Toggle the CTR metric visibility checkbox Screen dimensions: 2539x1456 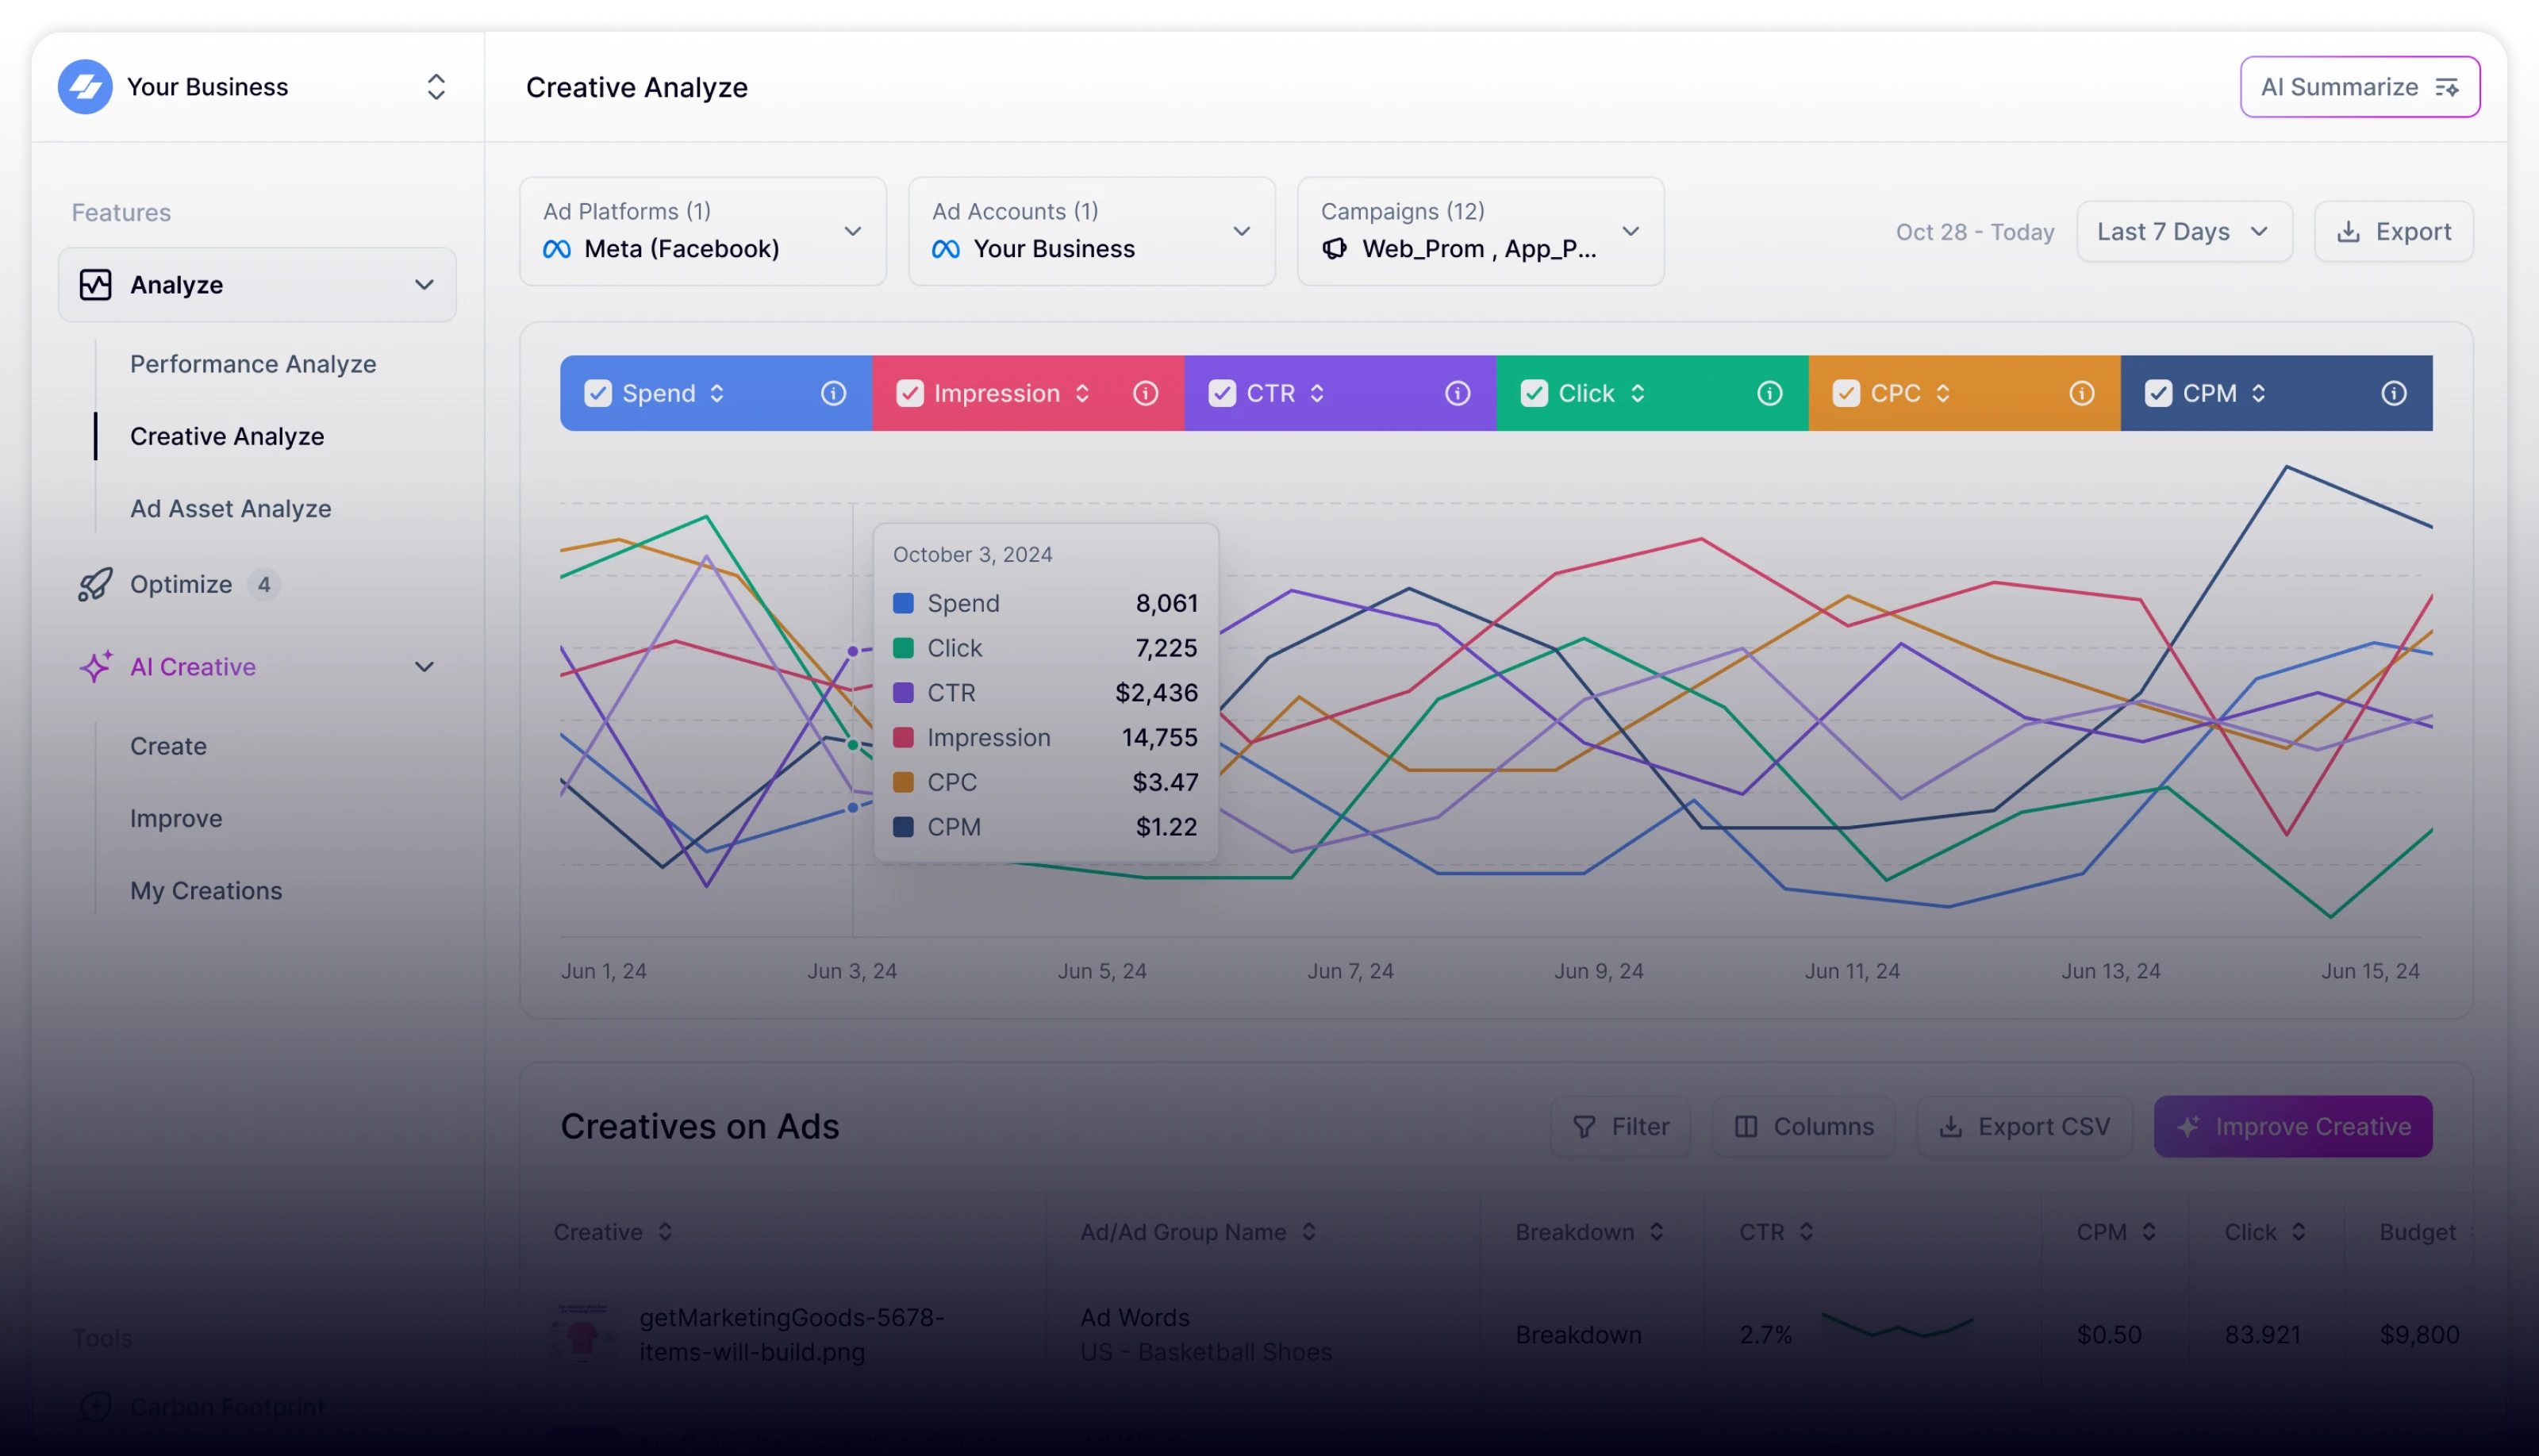pos(1222,393)
